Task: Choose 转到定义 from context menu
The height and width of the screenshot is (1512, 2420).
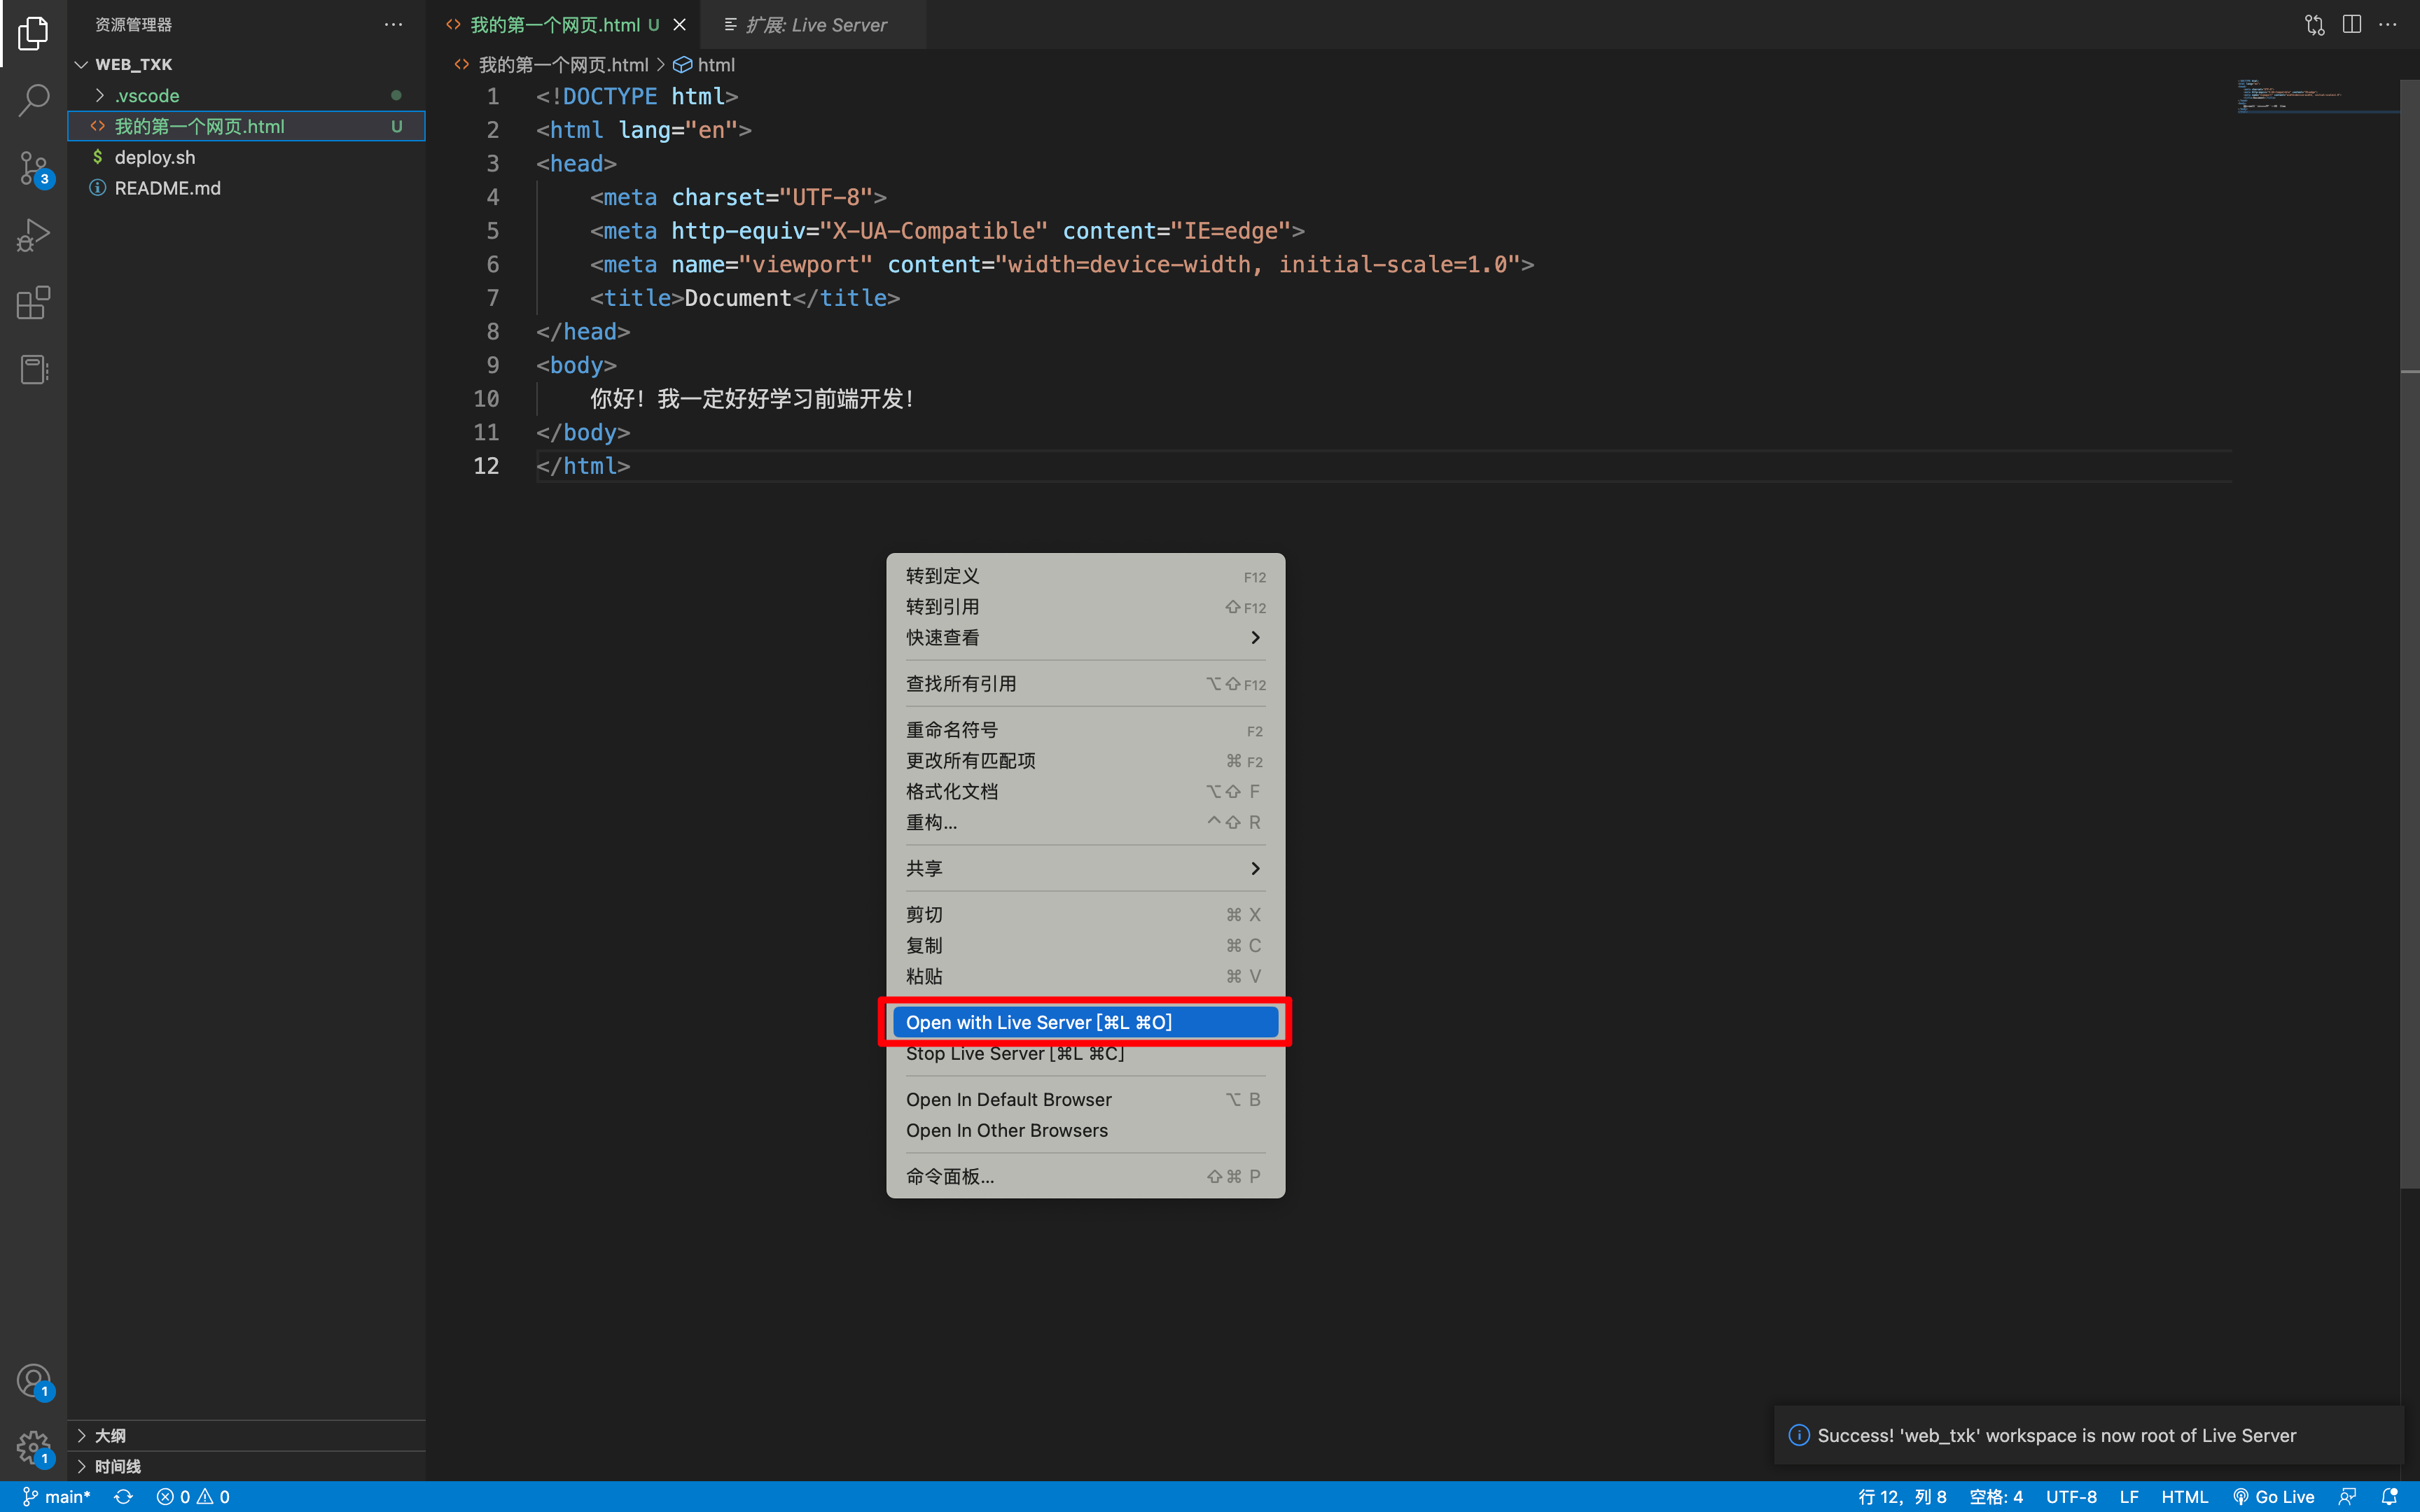Action: point(1085,576)
